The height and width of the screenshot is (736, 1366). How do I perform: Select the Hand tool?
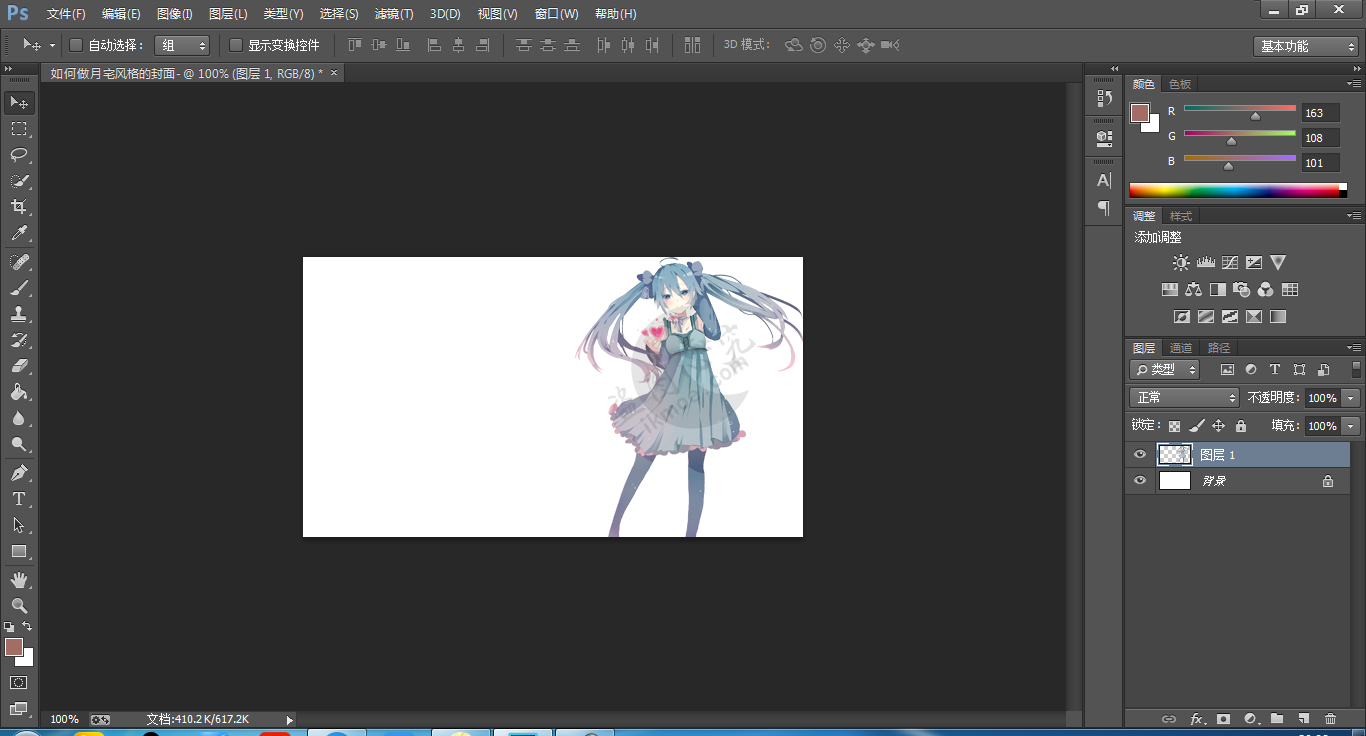point(19,579)
